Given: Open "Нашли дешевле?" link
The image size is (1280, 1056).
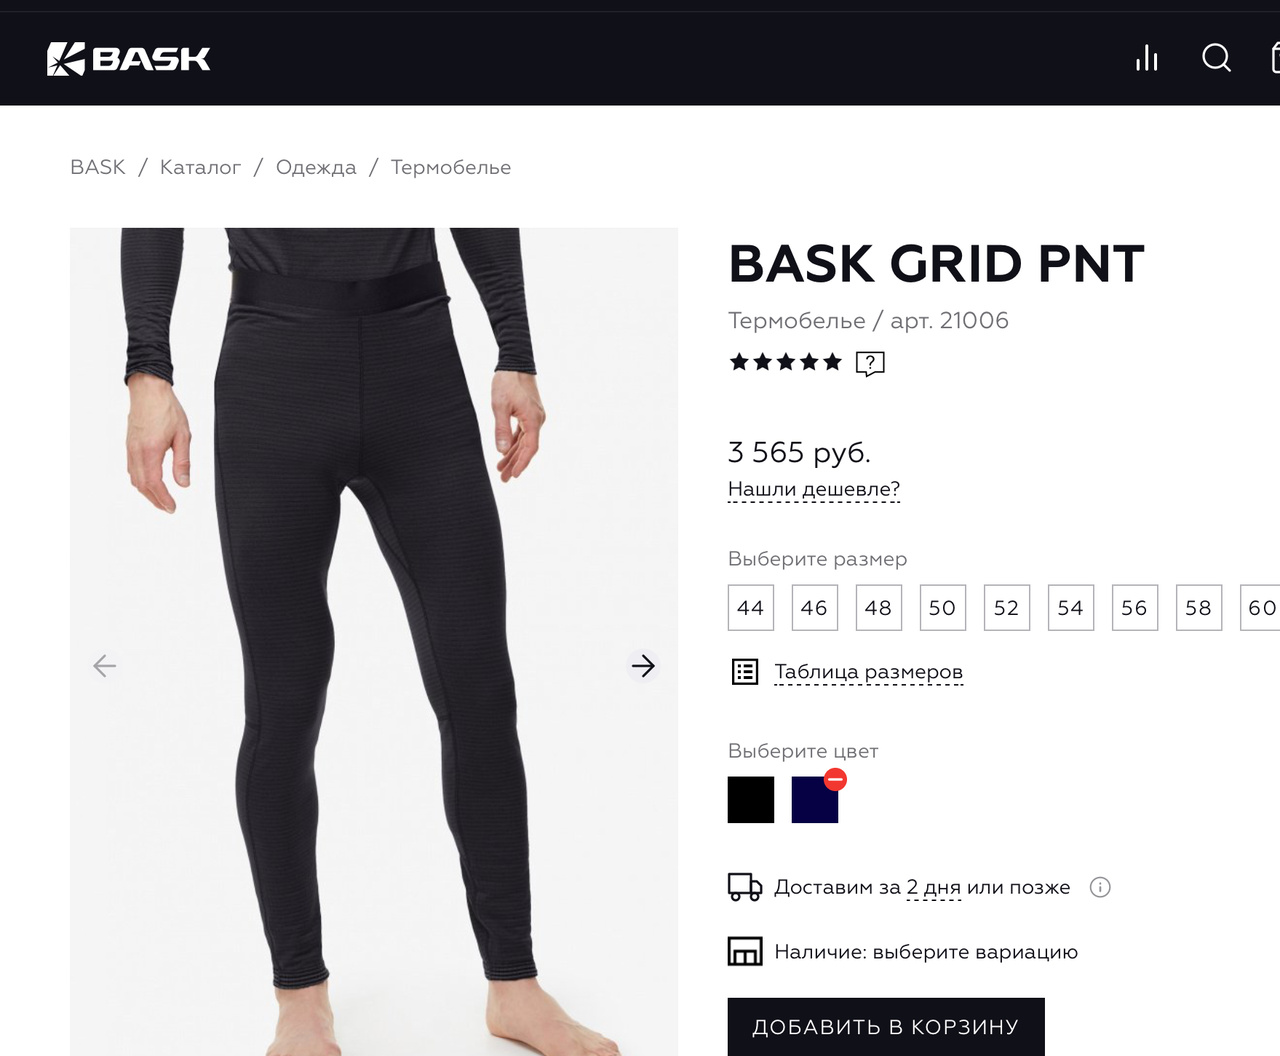Looking at the screenshot, I should point(814,490).
